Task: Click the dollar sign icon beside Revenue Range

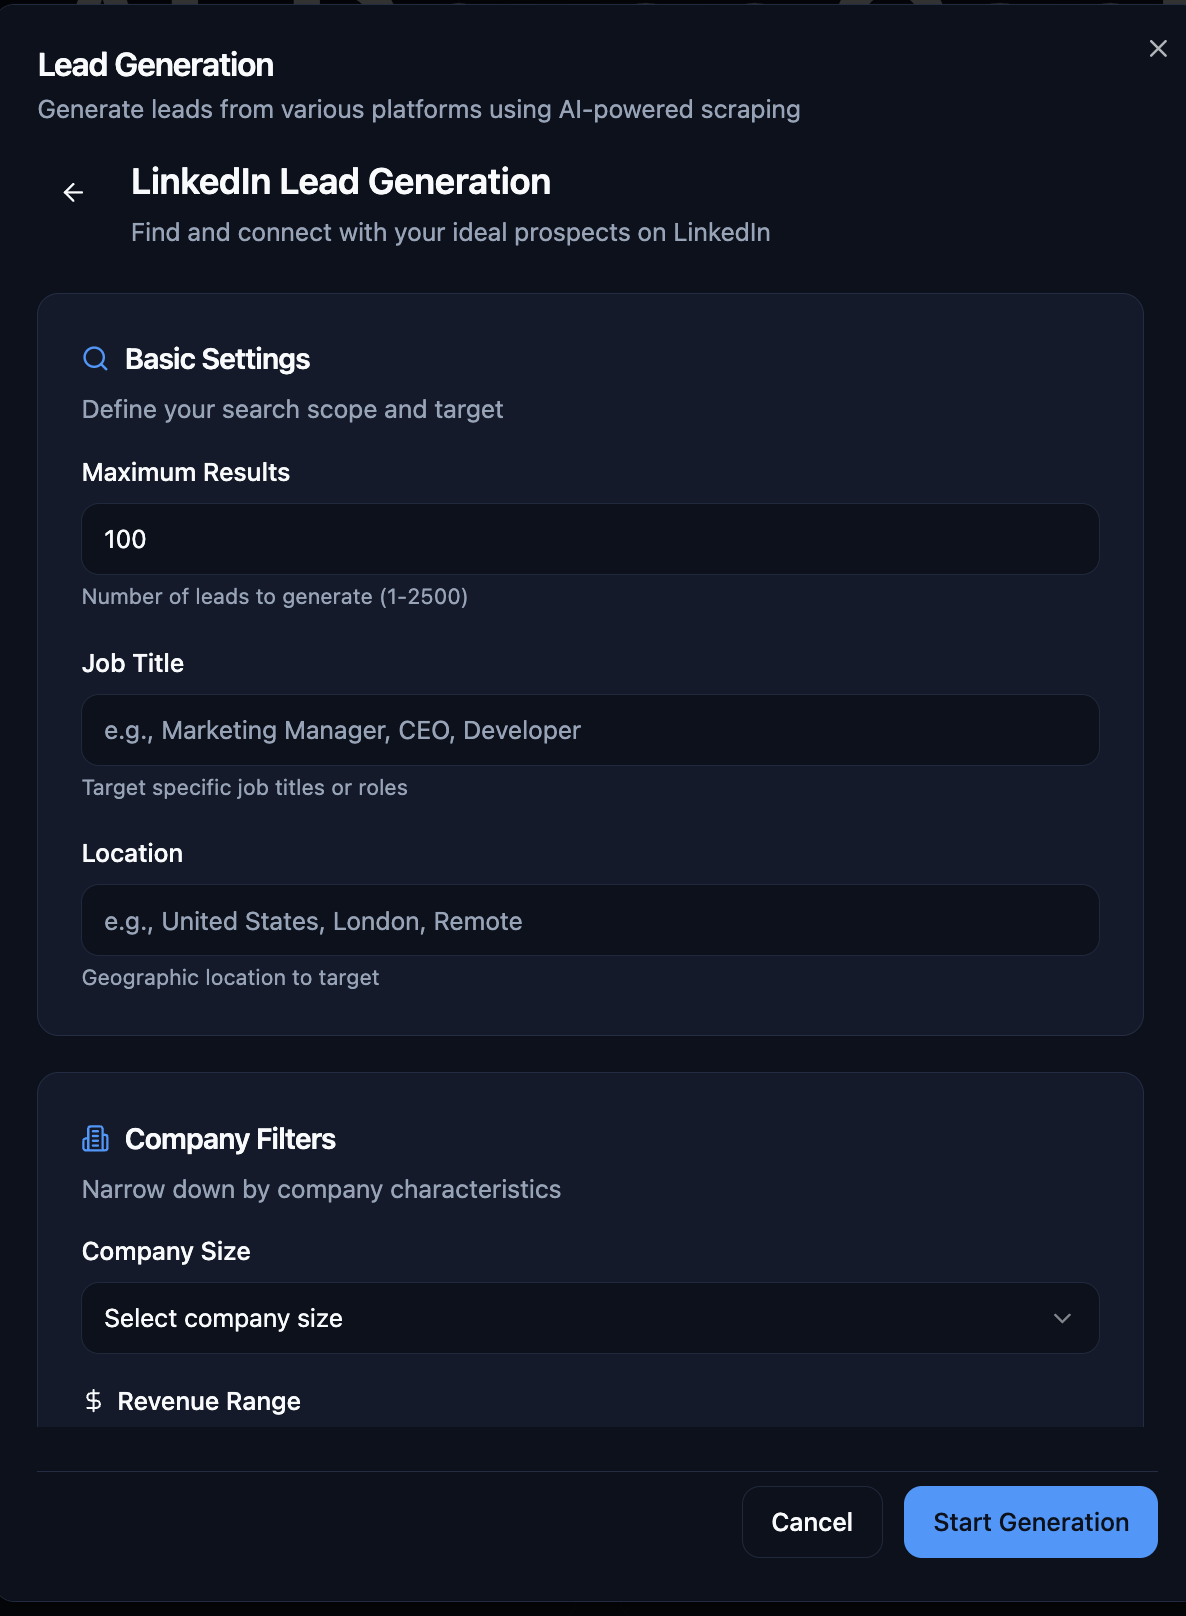Action: point(93,1401)
